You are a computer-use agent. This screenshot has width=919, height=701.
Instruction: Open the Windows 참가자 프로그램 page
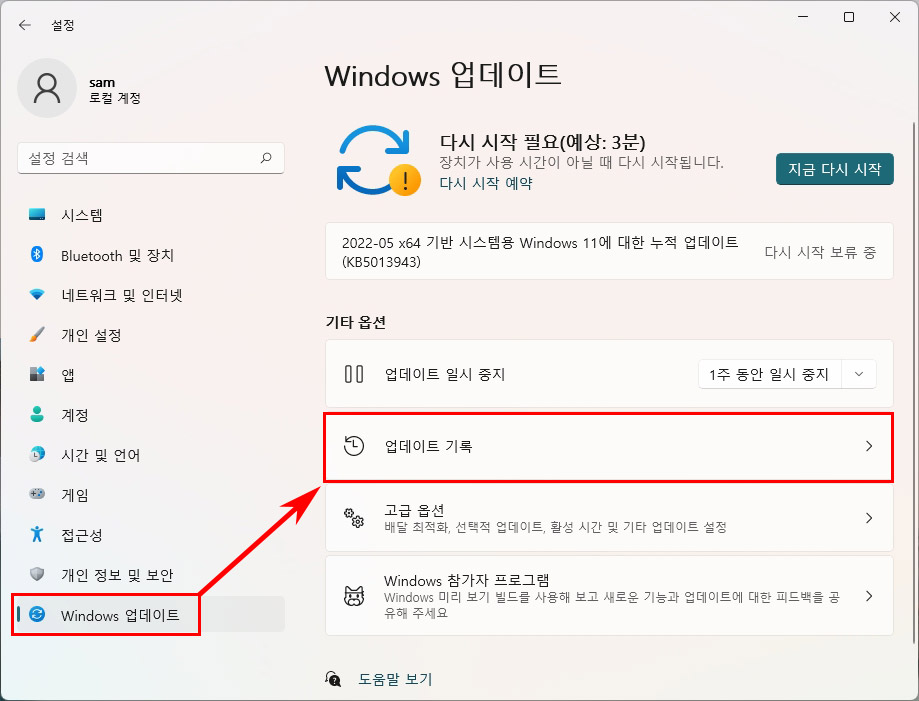[608, 595]
